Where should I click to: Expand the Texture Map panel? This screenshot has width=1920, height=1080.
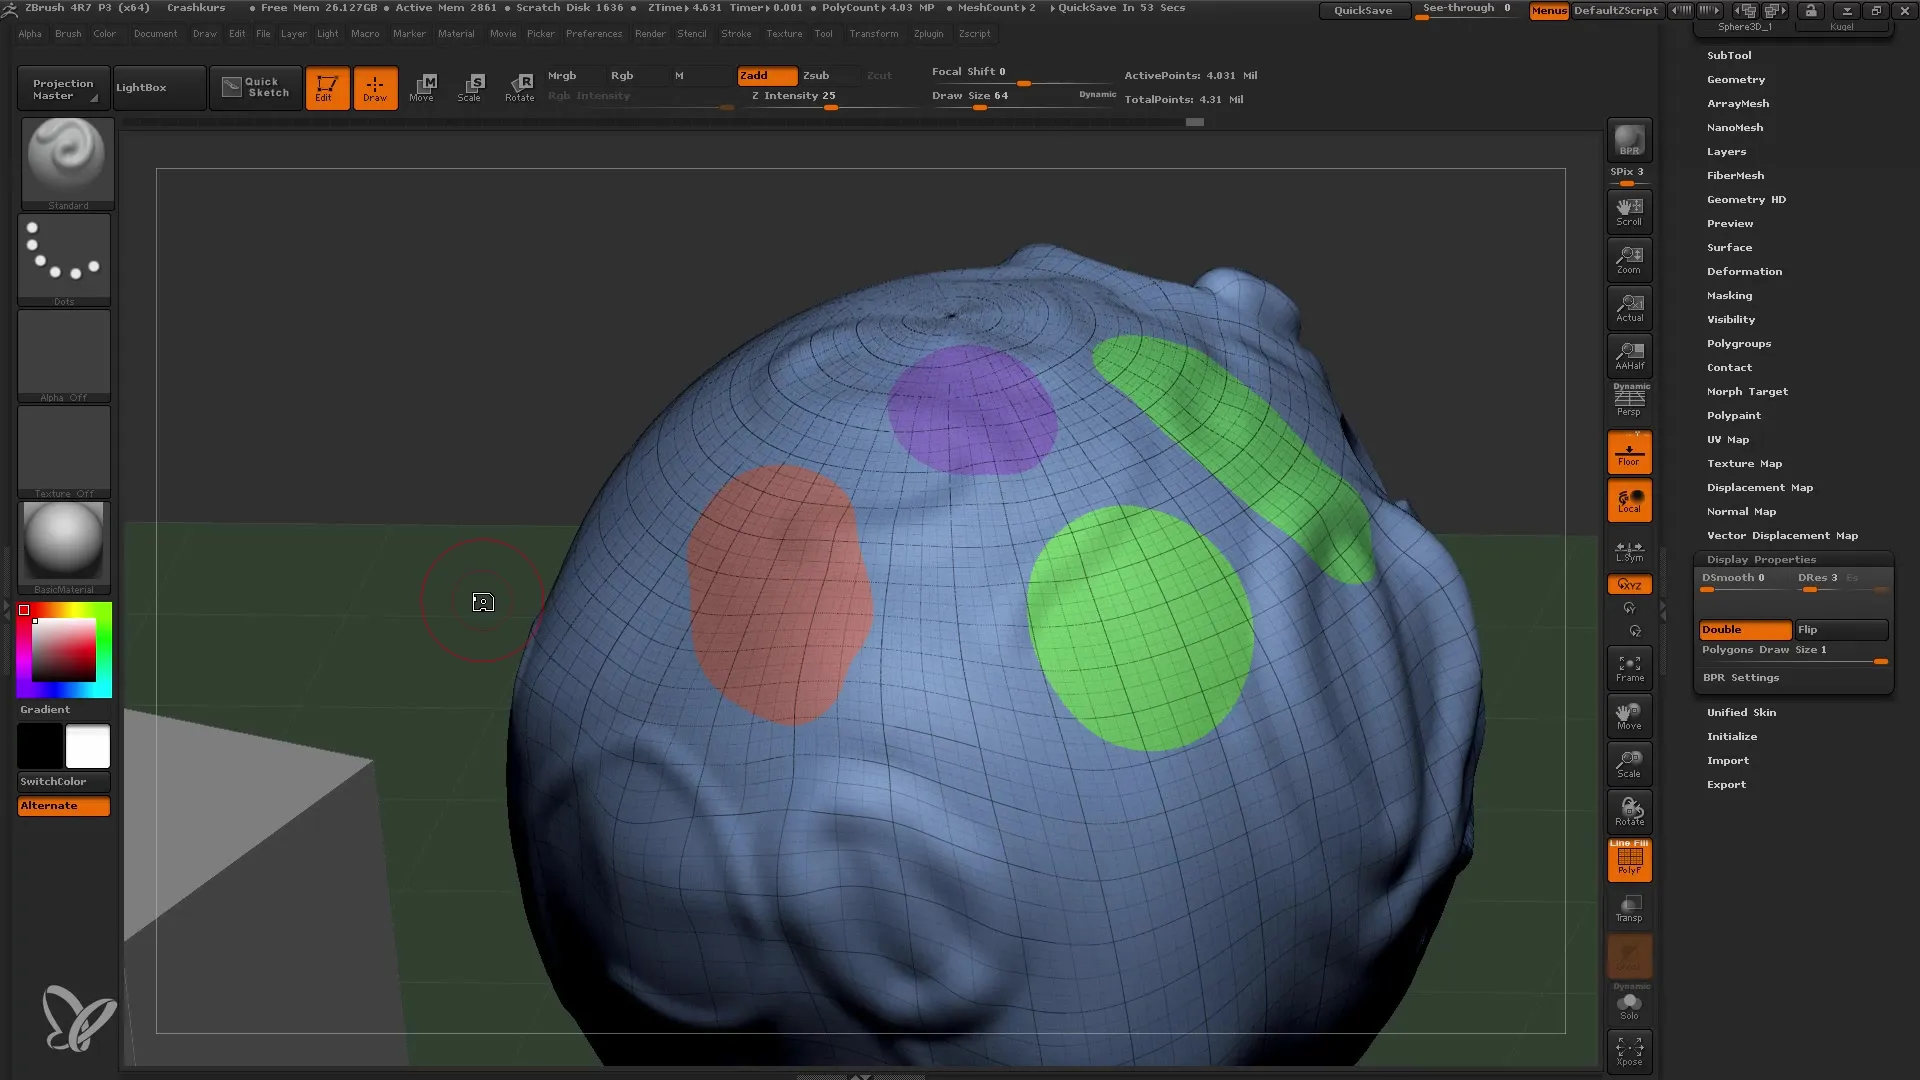click(x=1743, y=463)
